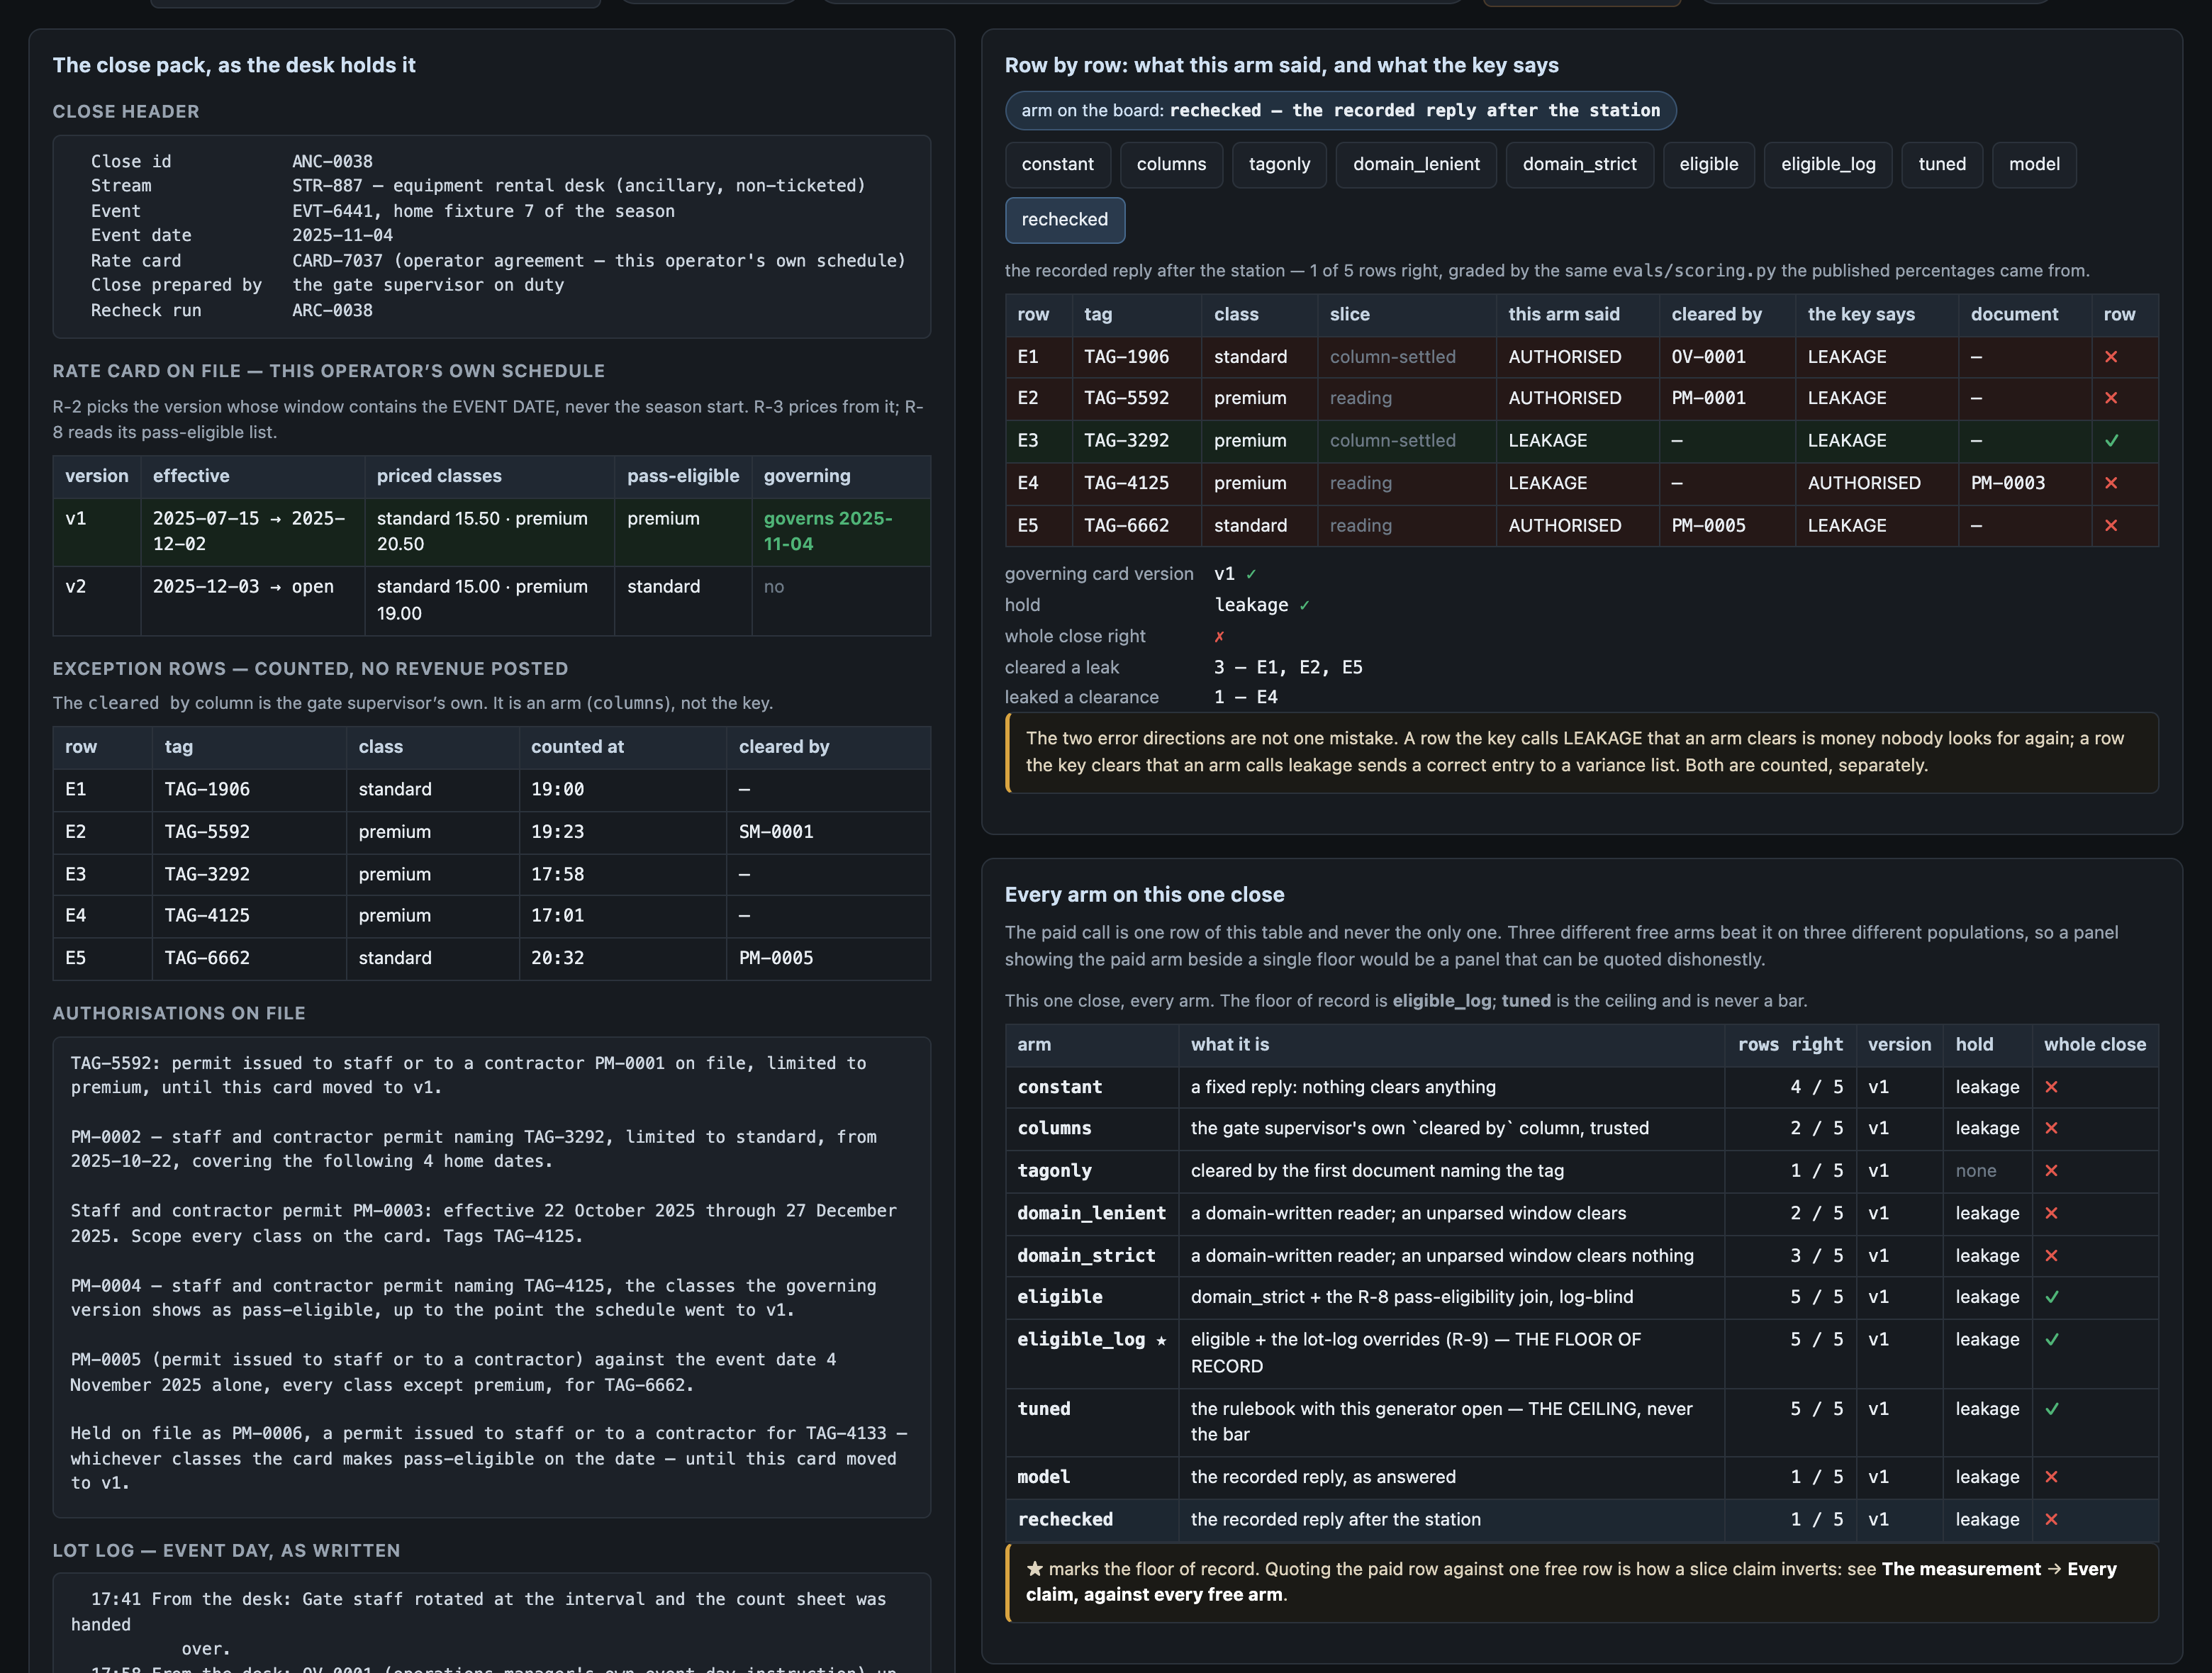The width and height of the screenshot is (2212, 1673).
Task: Open the domain_strict arm chip
Action: (x=1579, y=165)
